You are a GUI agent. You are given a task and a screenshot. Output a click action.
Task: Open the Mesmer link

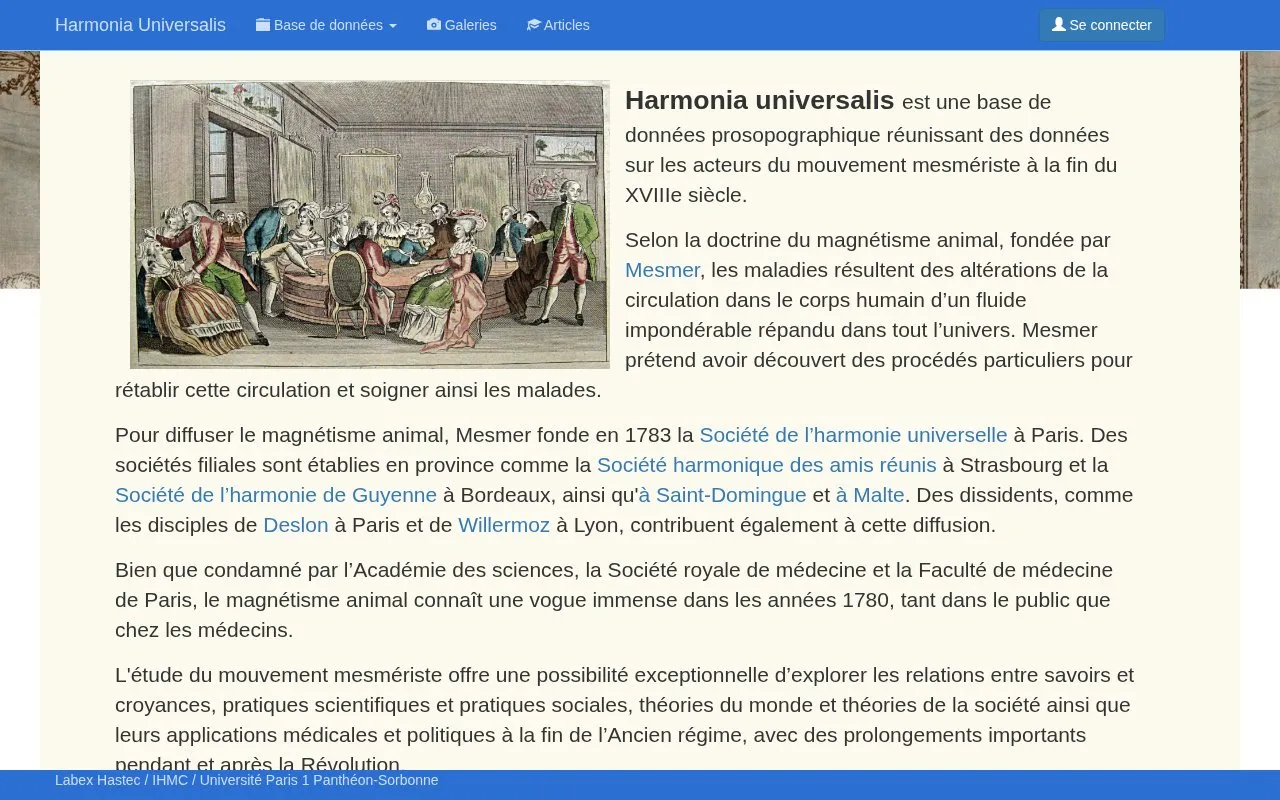[662, 270]
